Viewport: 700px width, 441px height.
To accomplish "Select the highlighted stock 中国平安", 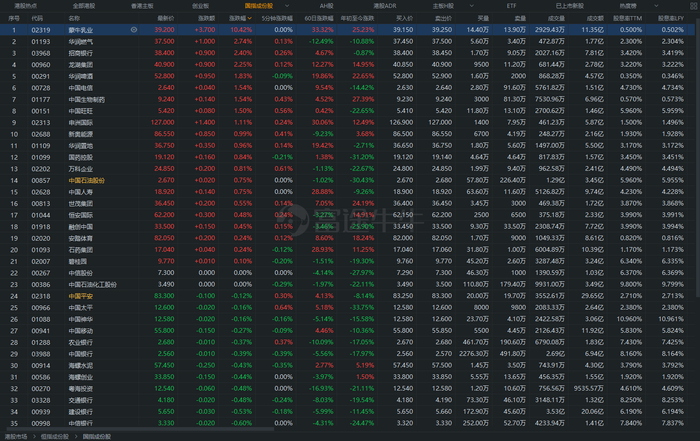I will 81,296.
